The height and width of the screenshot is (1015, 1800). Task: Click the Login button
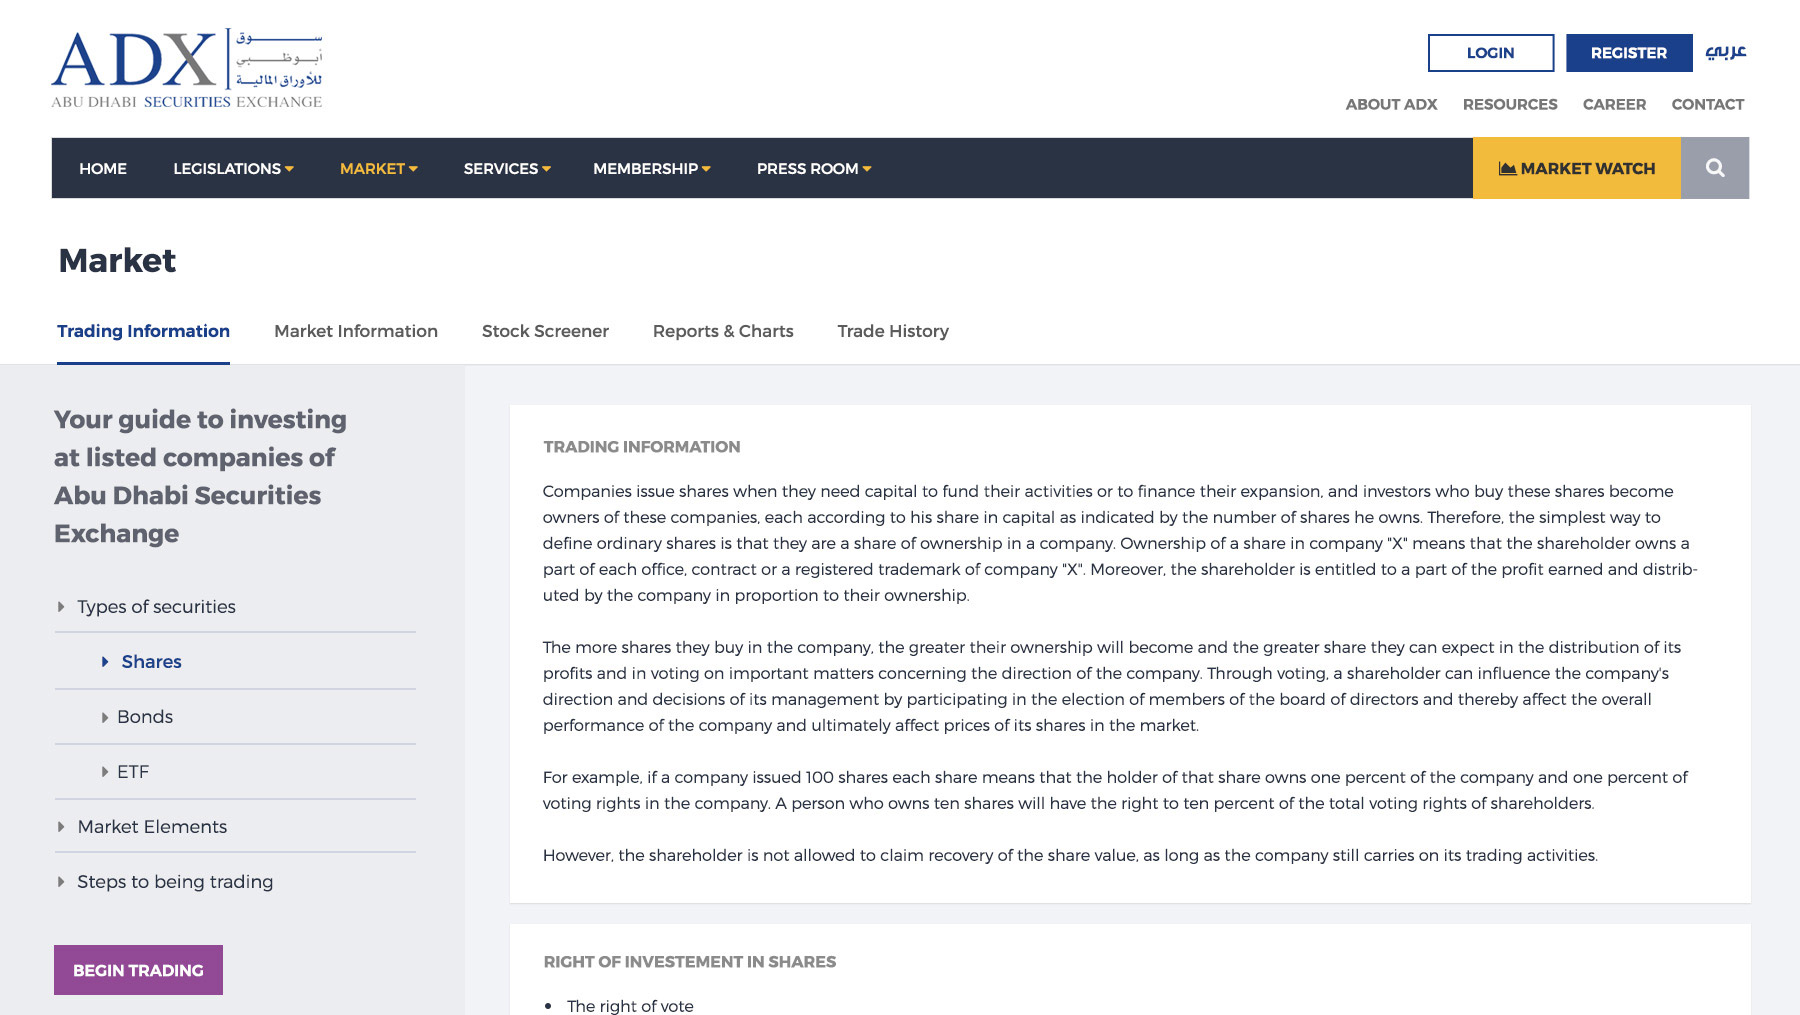(1490, 53)
